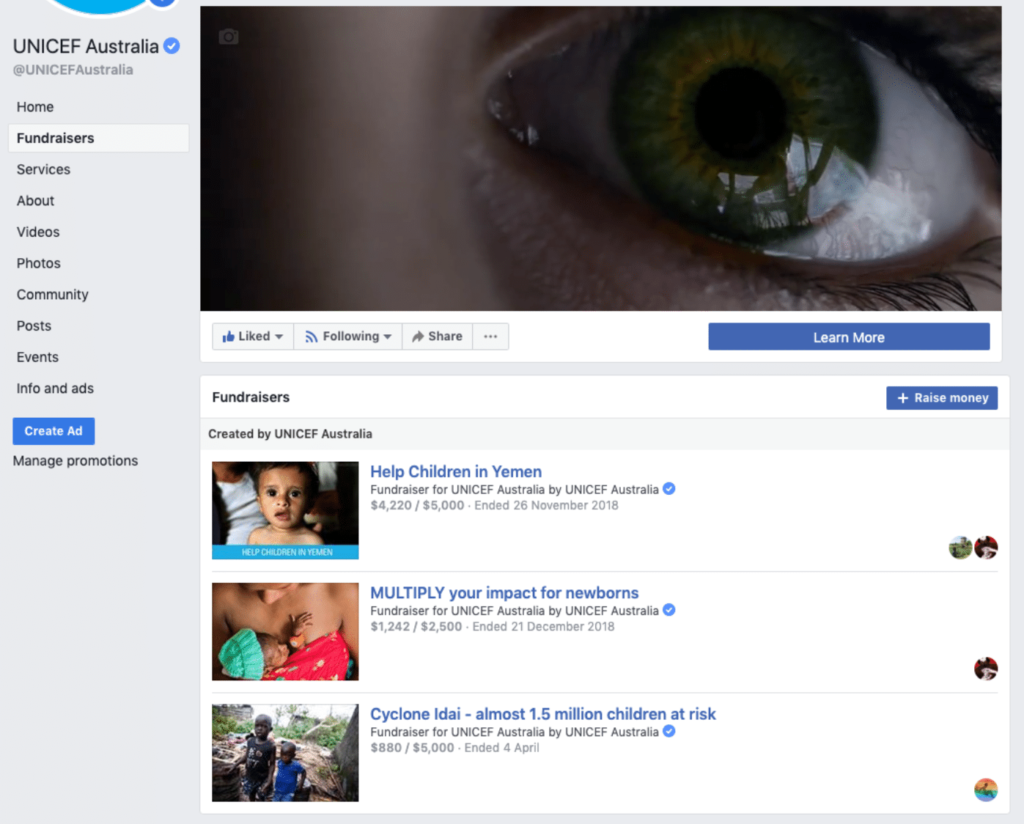Click verified badge on MULTIPLY your impact row
Image resolution: width=1024 pixels, height=824 pixels.
[x=669, y=610]
